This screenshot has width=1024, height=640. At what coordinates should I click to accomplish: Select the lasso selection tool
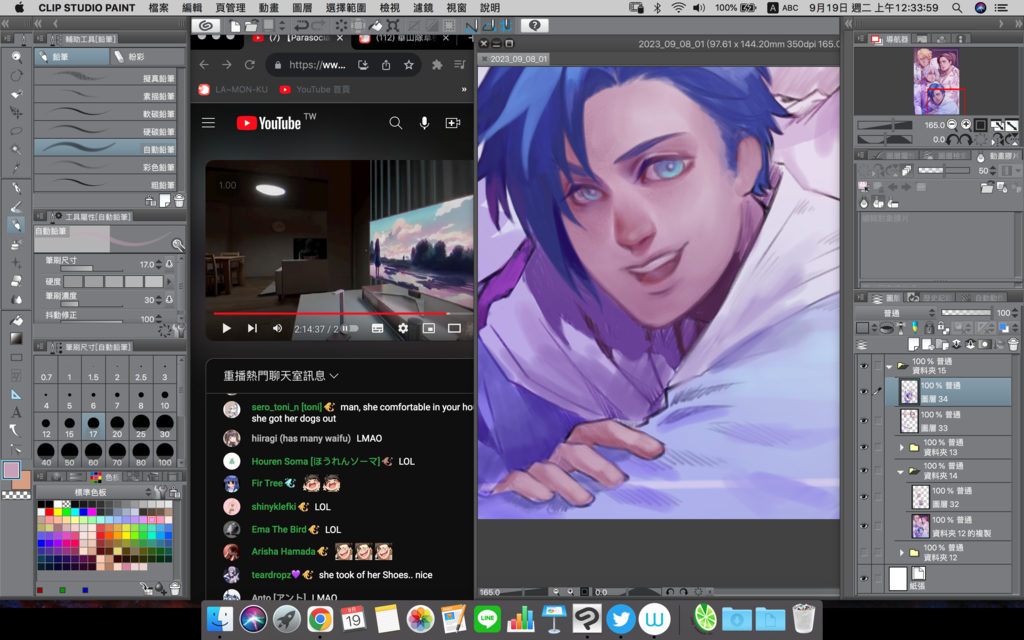(x=16, y=131)
